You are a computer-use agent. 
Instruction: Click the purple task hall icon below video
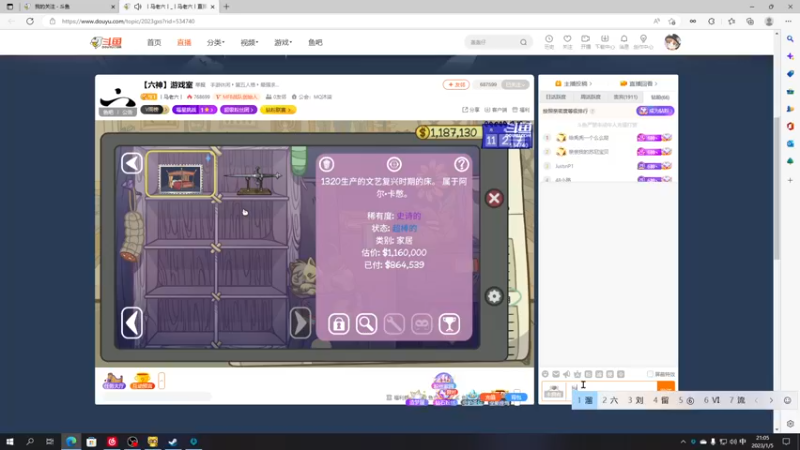114,381
